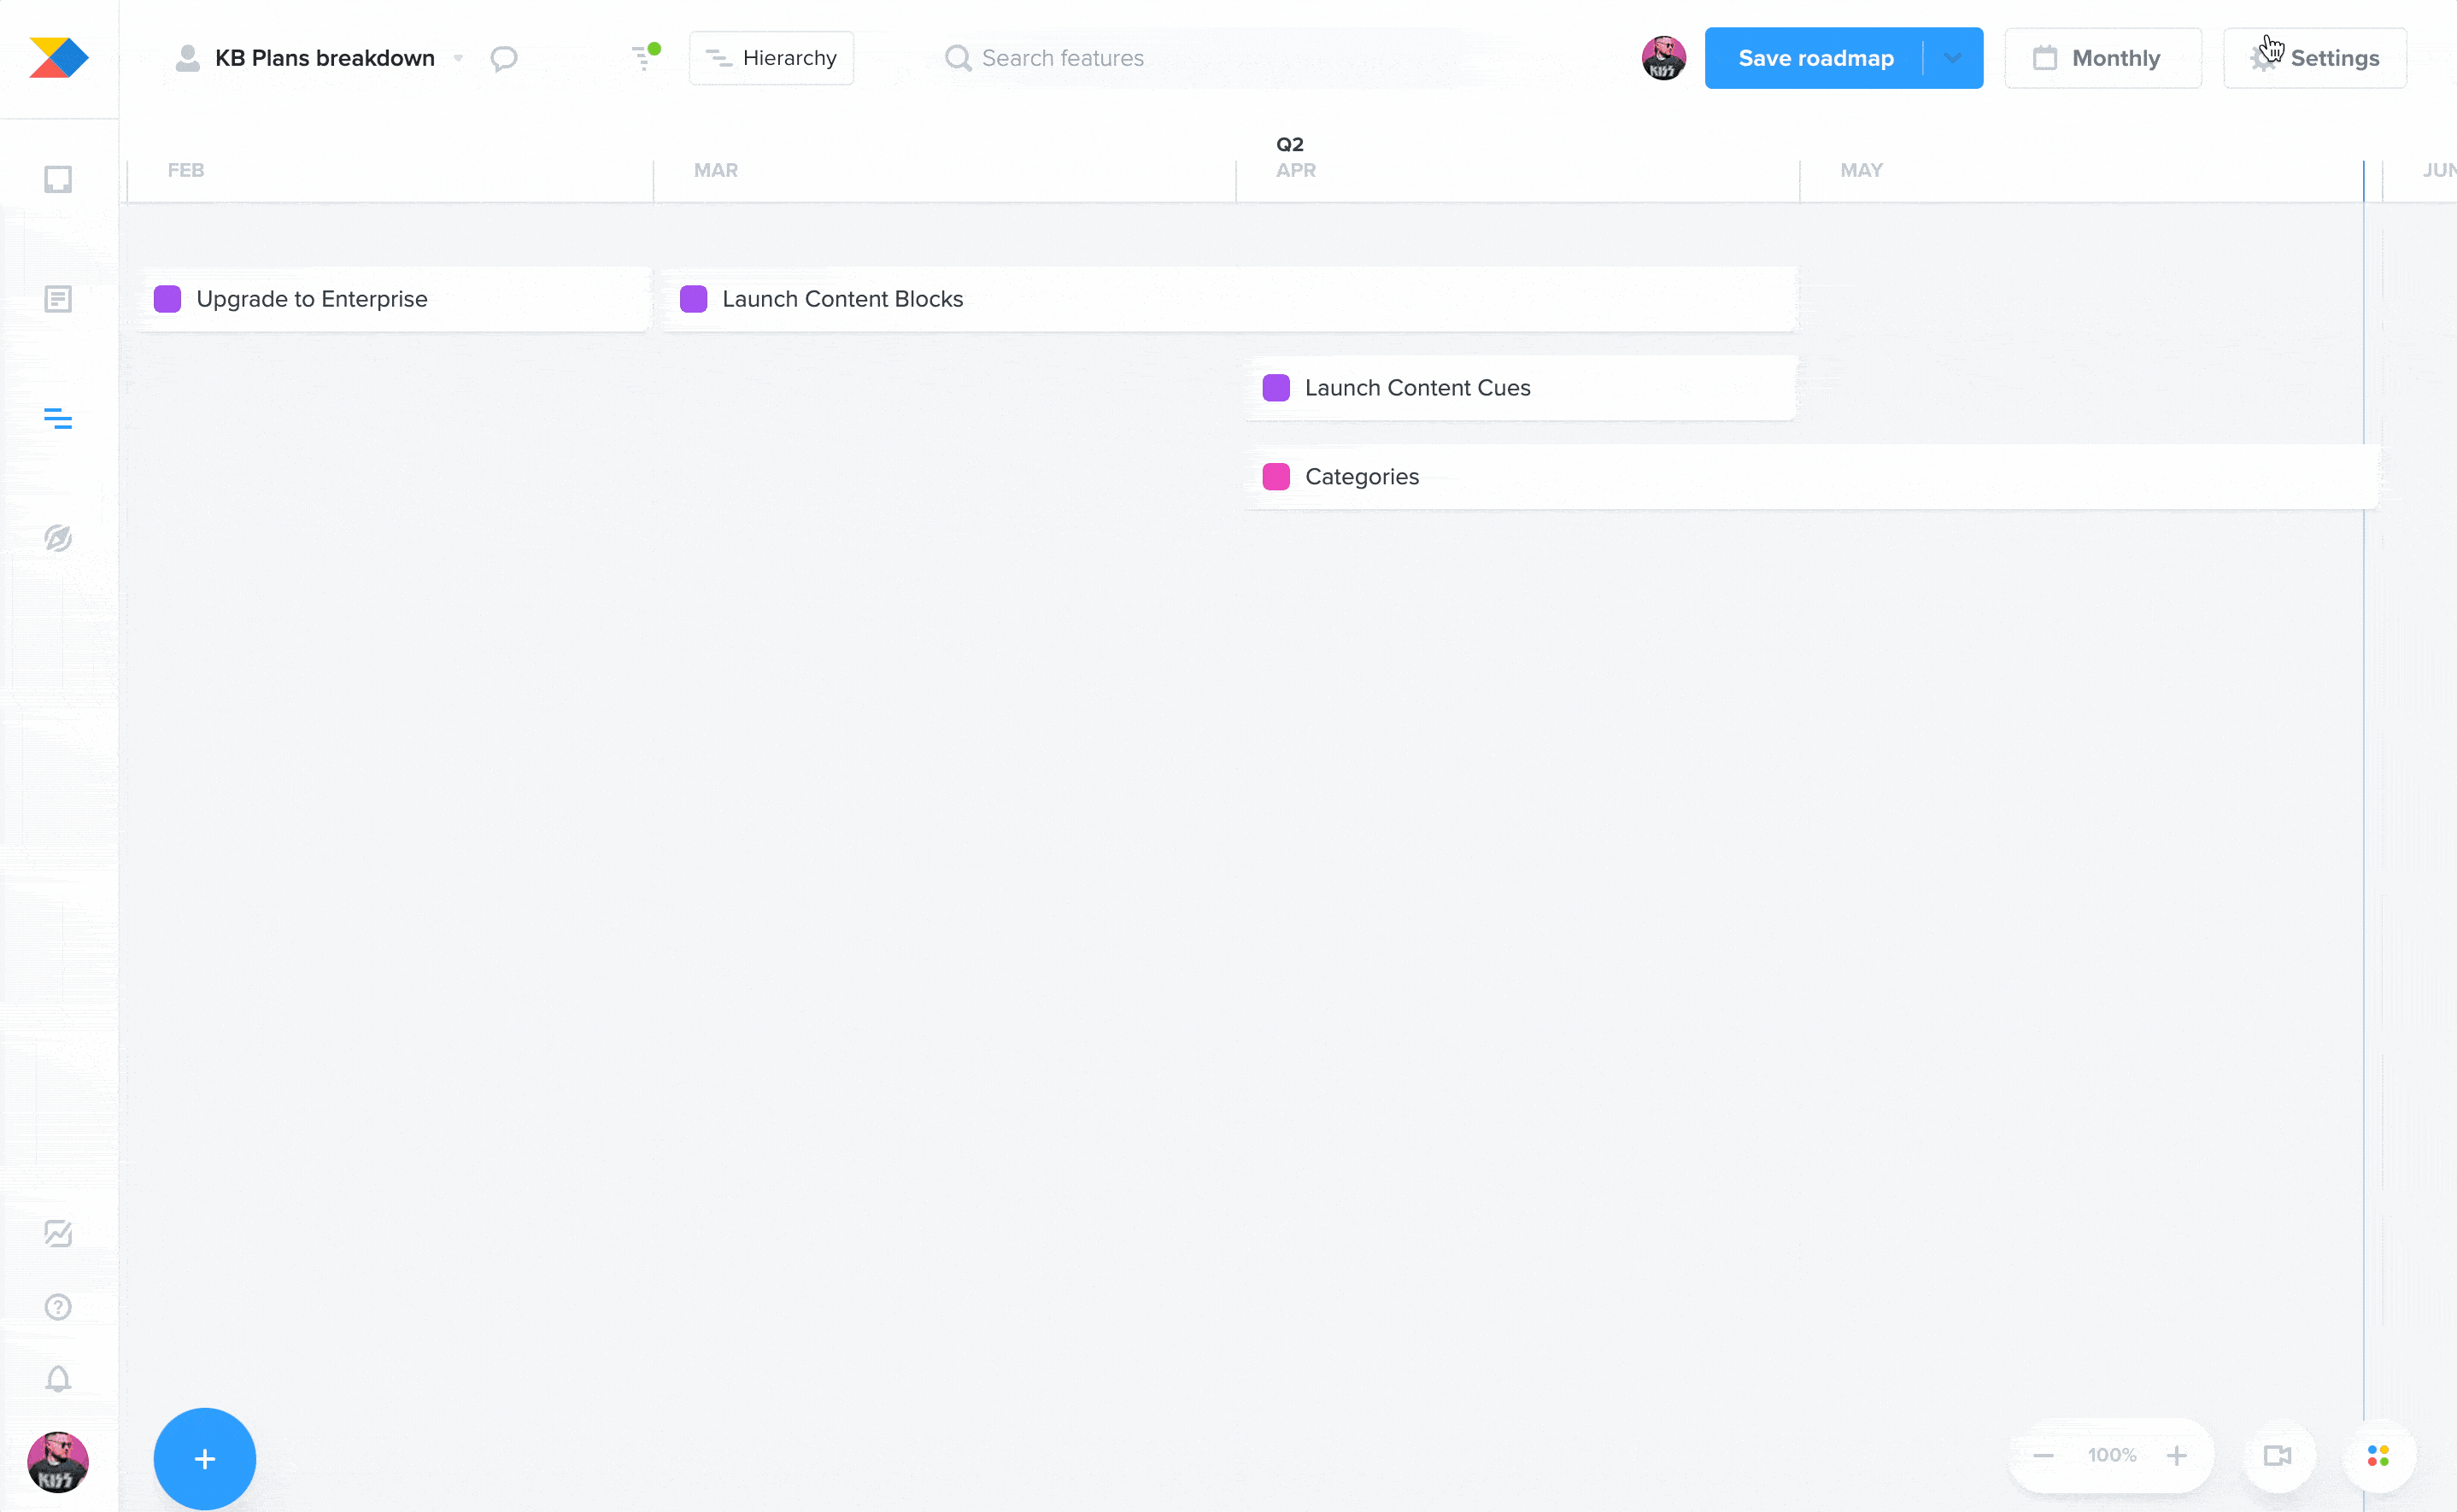The width and height of the screenshot is (2457, 1512).
Task: Click the collaborator avatar next to Save roadmap
Action: tap(1664, 58)
